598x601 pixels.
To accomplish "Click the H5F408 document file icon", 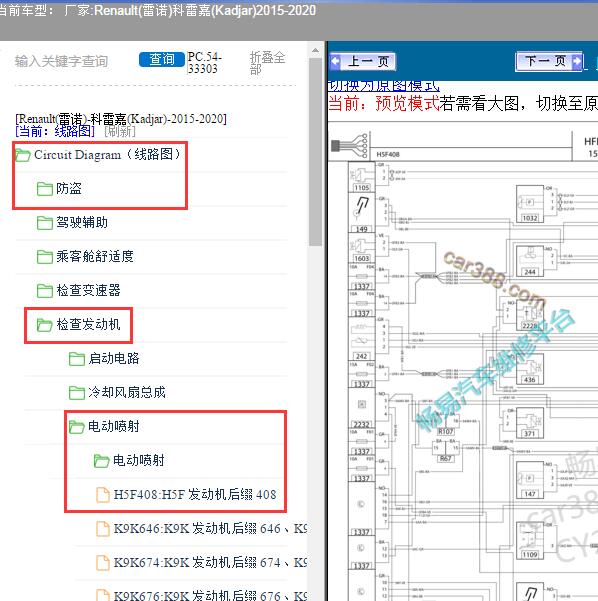I will click(102, 494).
